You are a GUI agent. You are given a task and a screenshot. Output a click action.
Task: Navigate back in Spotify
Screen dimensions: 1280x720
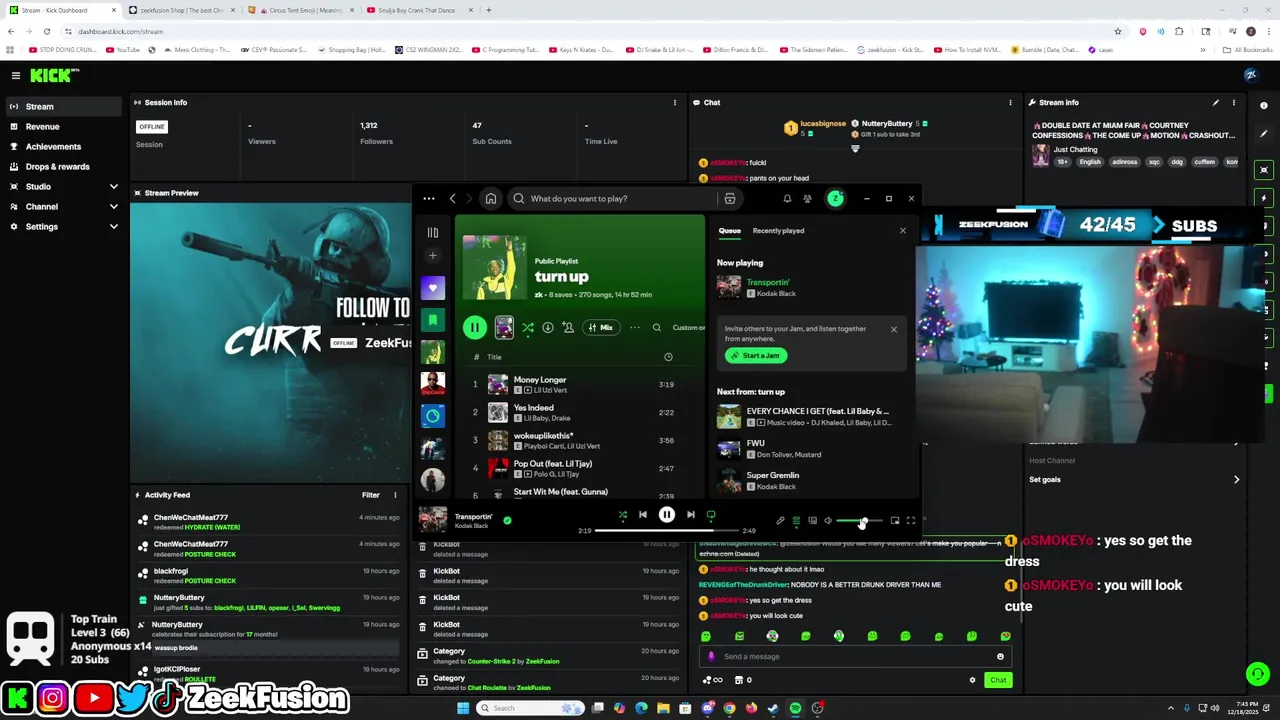pyautogui.click(x=452, y=199)
